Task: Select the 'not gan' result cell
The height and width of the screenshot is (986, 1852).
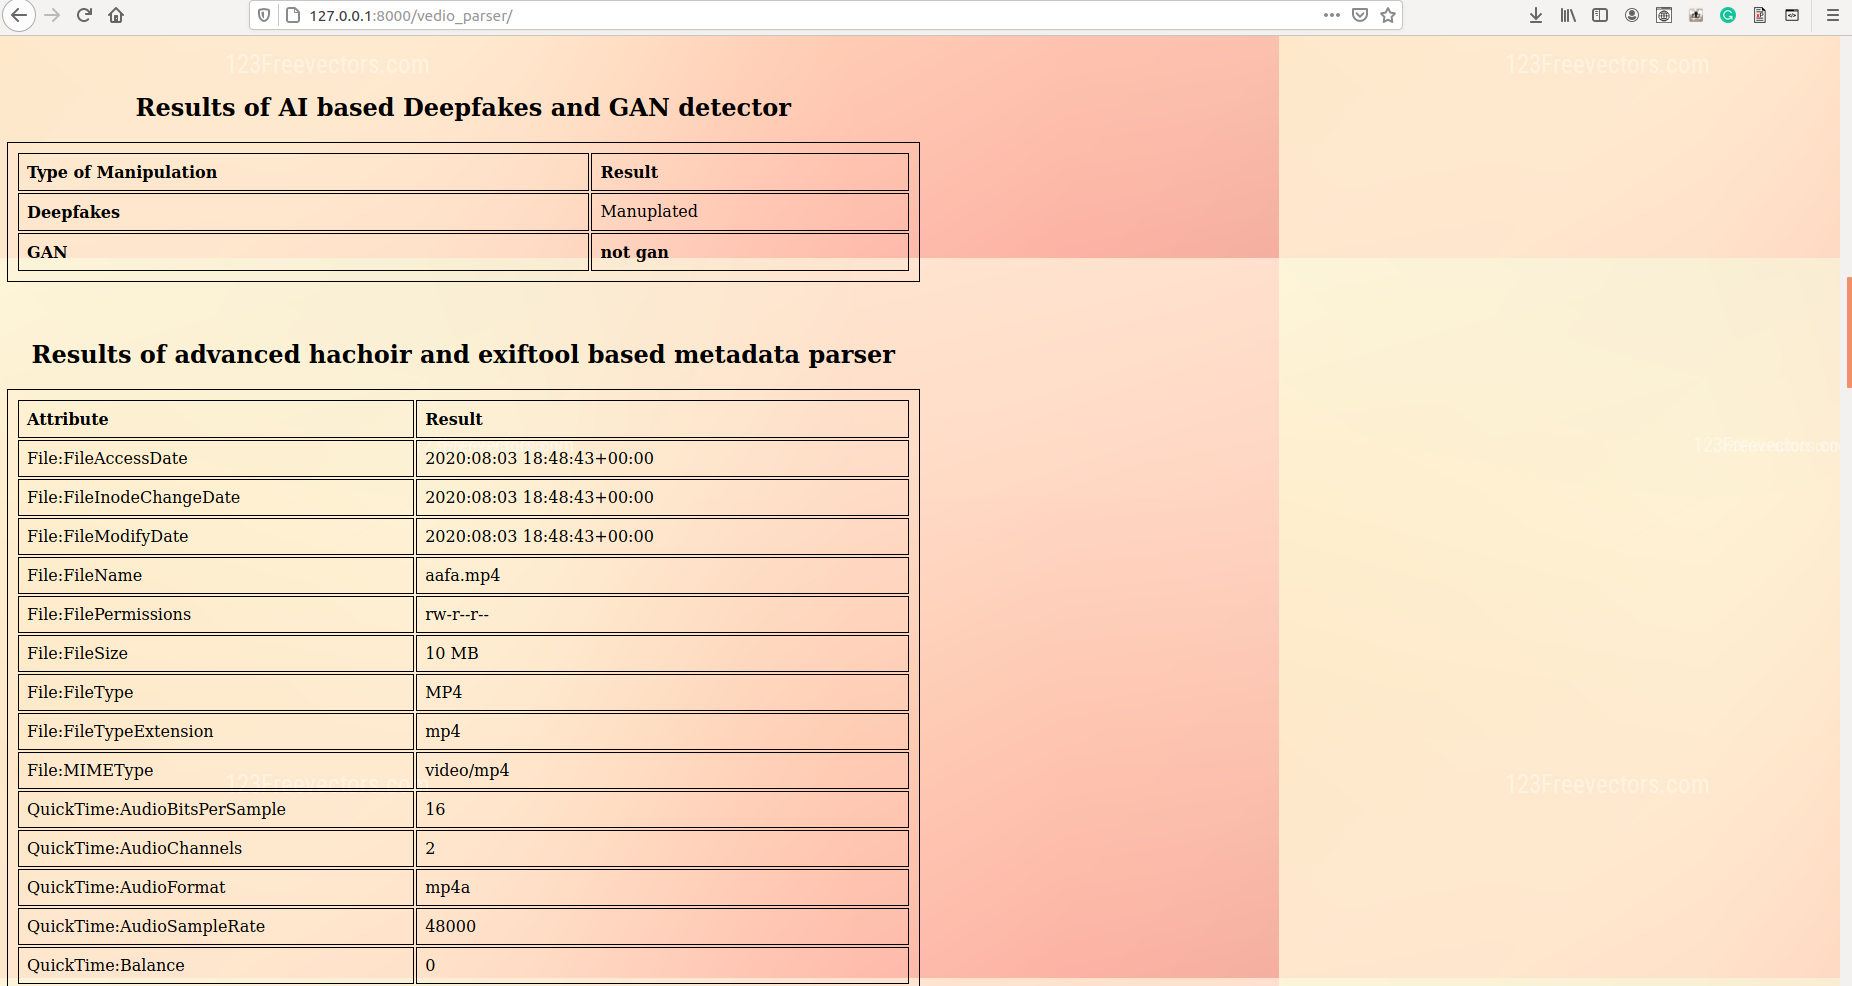Action: [750, 252]
